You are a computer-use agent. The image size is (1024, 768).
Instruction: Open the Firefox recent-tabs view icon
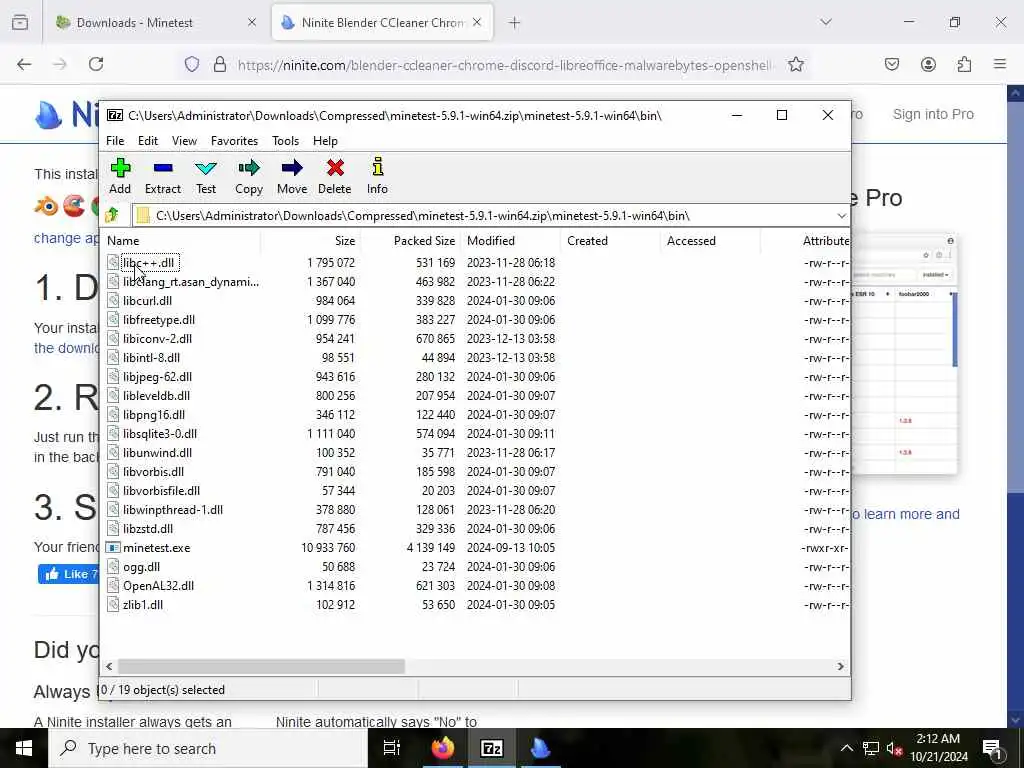[x=20, y=22]
